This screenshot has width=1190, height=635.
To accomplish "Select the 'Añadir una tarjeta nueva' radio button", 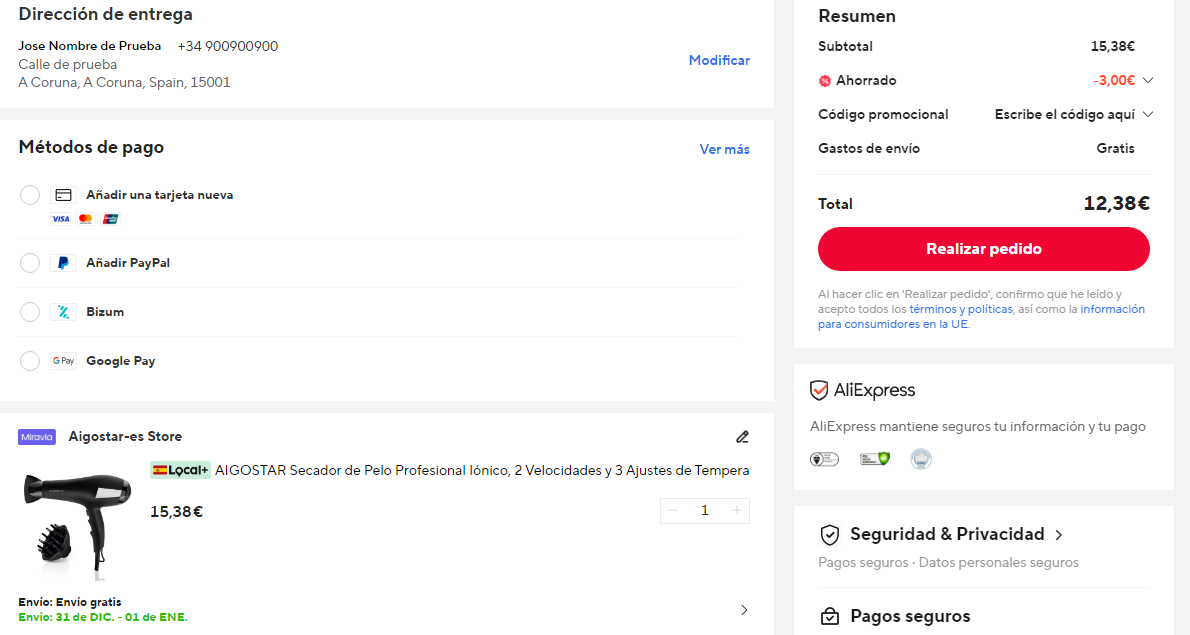I will (30, 195).
